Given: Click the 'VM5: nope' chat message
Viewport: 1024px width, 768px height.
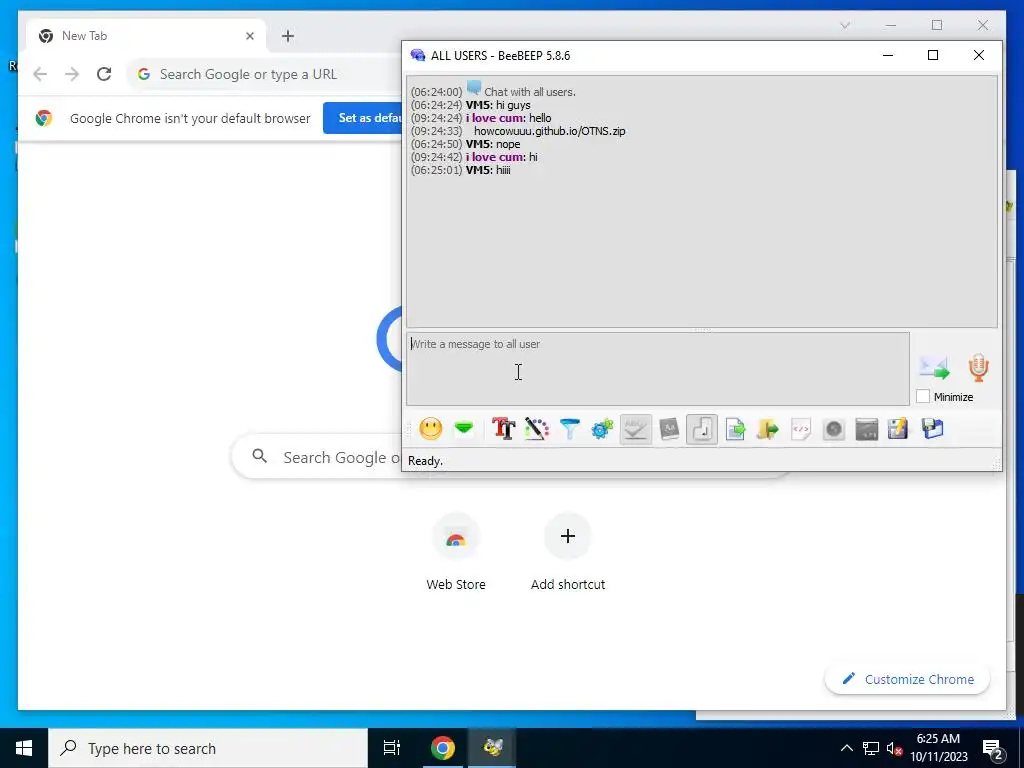Looking at the screenshot, I should 492,144.
